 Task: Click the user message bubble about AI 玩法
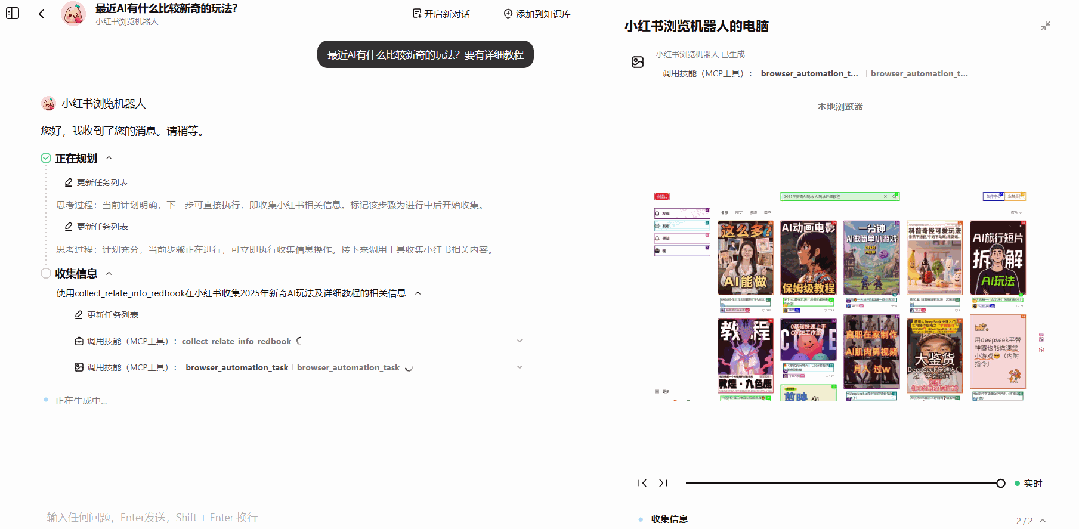click(425, 54)
